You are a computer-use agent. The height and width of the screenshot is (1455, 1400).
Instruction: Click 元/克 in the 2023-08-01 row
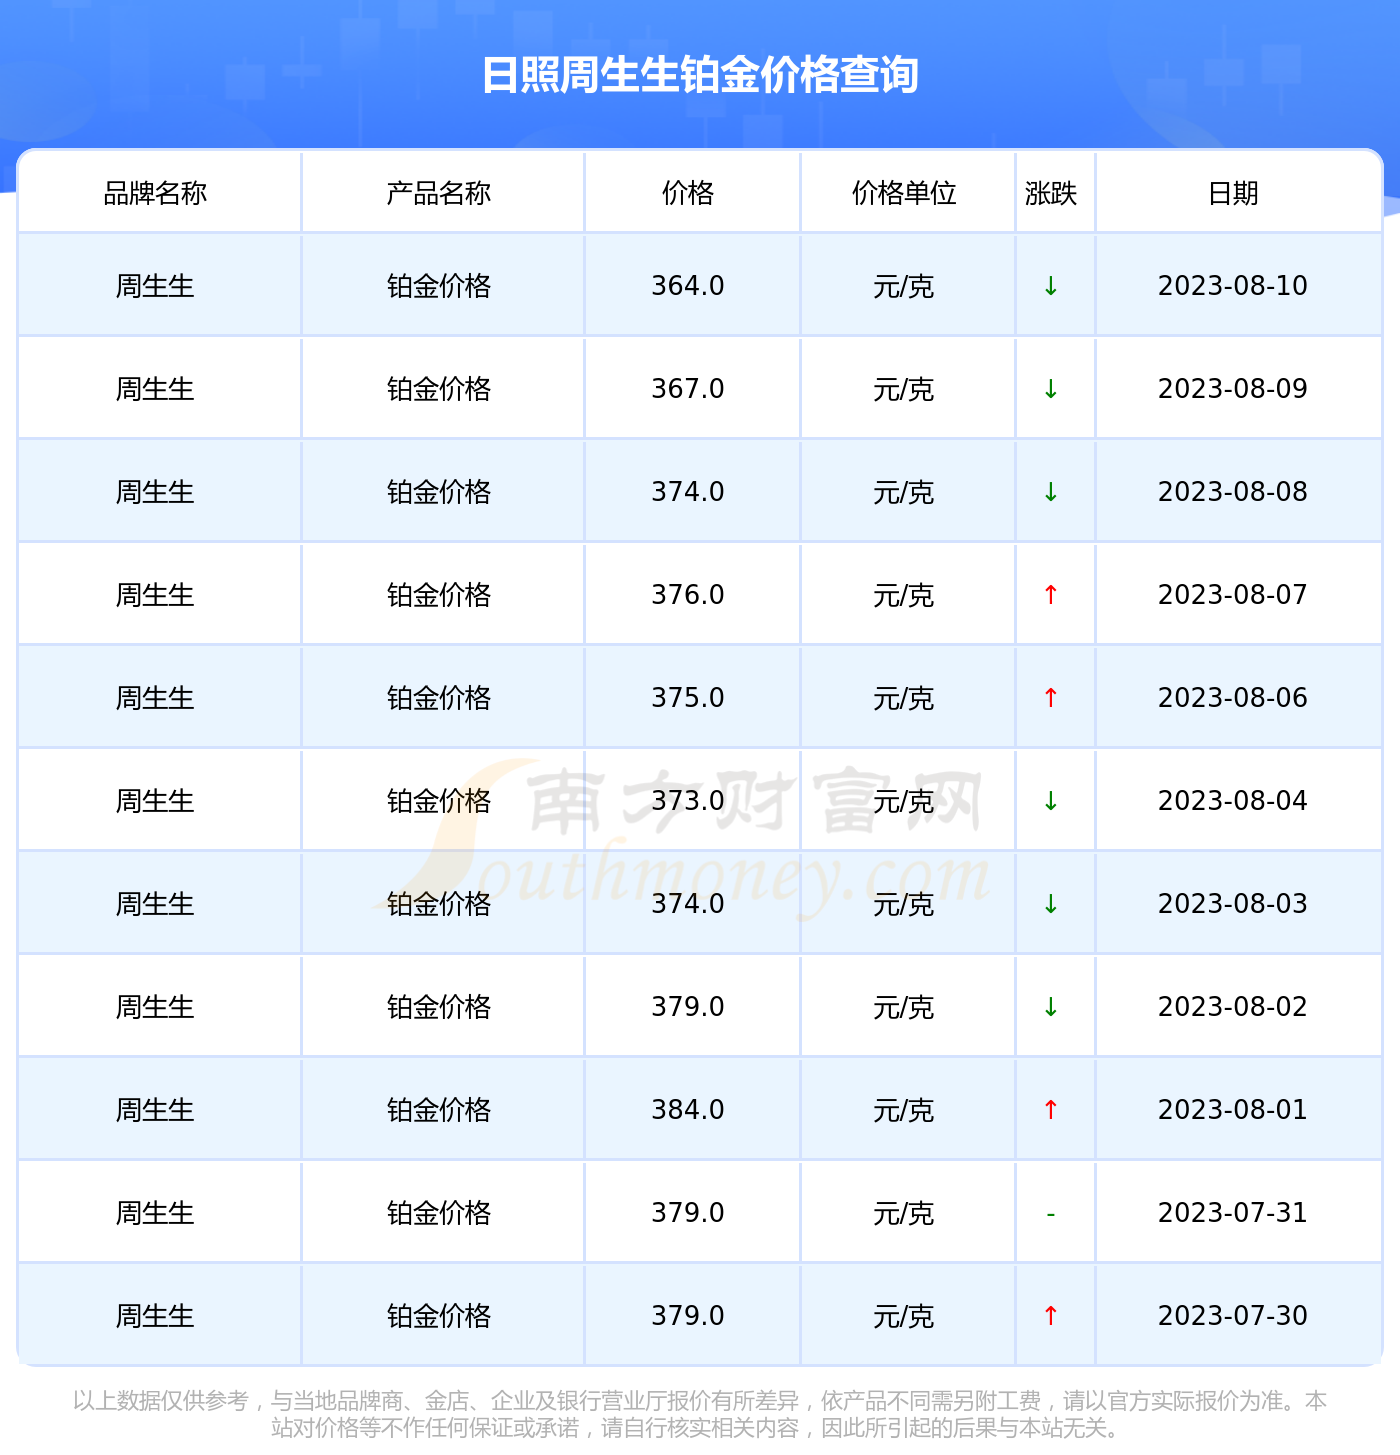[x=904, y=1110]
